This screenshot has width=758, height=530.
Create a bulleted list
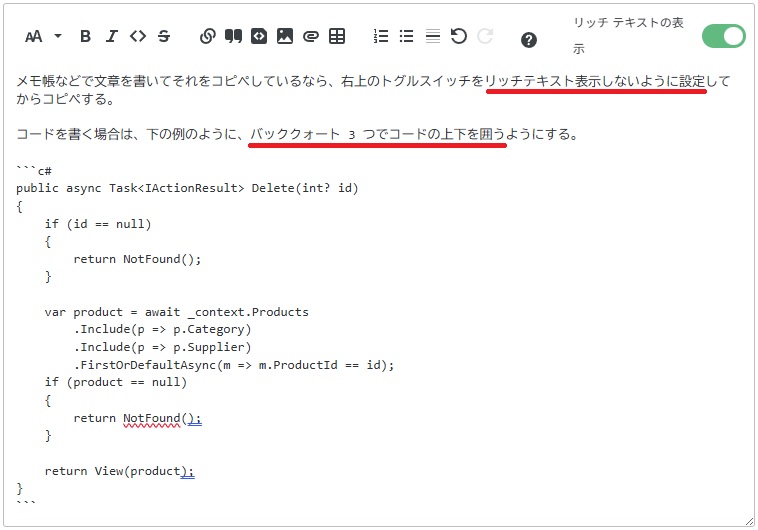point(407,36)
